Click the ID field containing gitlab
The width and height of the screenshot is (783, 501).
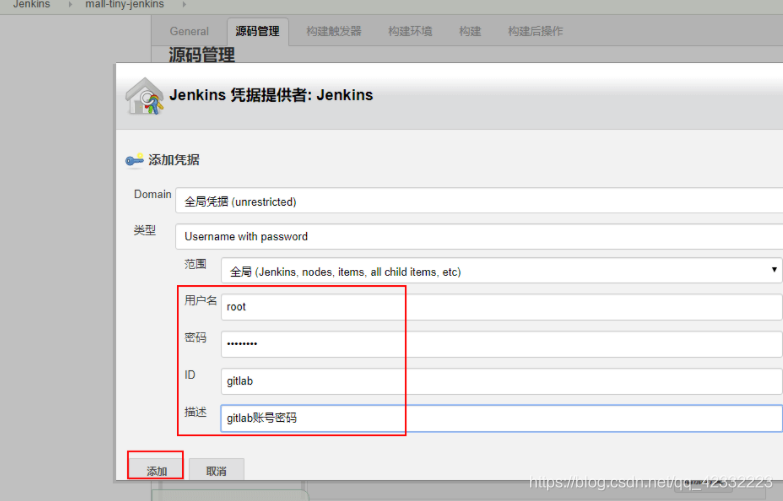pos(501,381)
